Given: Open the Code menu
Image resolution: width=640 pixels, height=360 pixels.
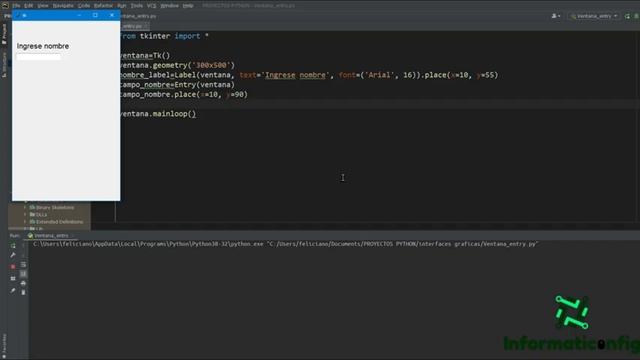Looking at the screenshot, I should [x=84, y=6].
